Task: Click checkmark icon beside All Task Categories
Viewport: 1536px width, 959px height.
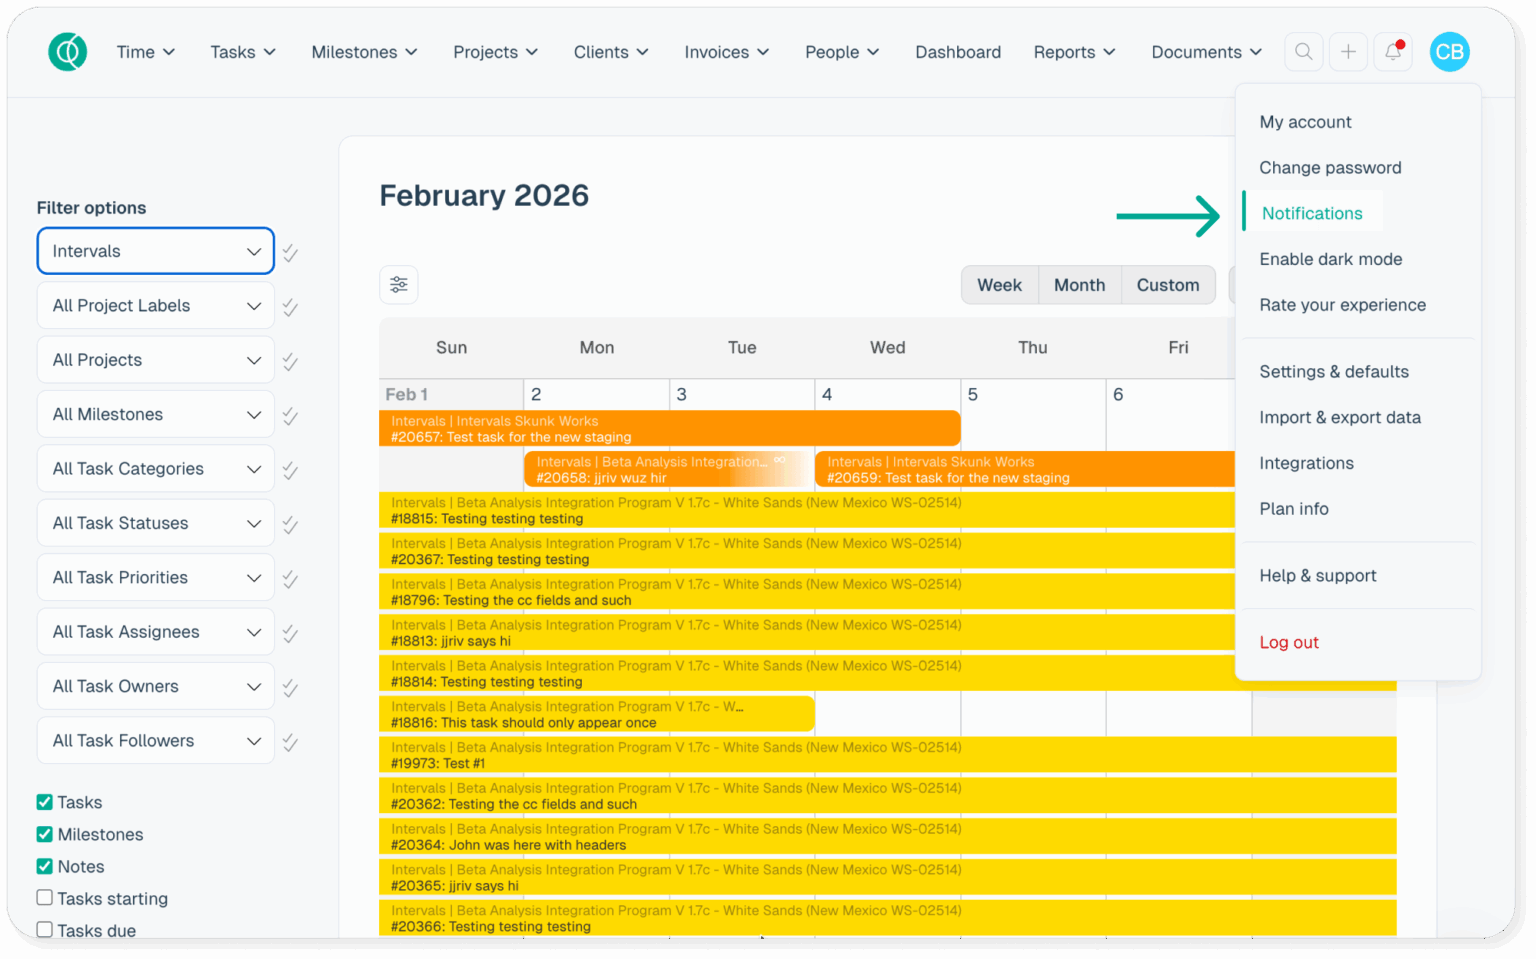Action: [x=290, y=470]
